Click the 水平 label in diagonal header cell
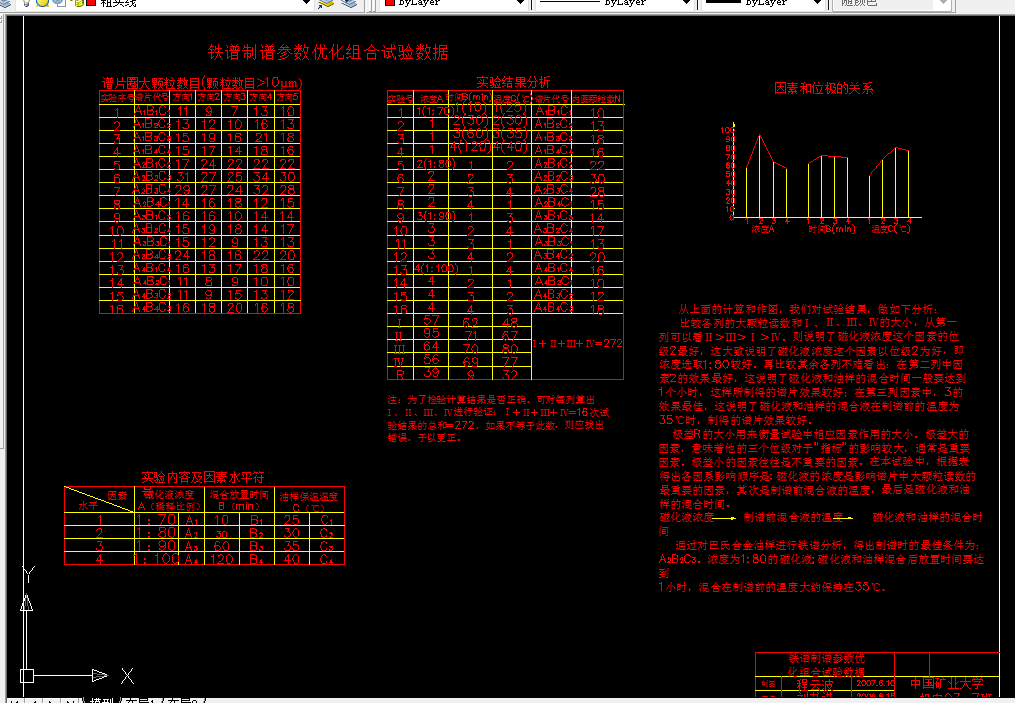This screenshot has height=703, width=1015. [88, 505]
